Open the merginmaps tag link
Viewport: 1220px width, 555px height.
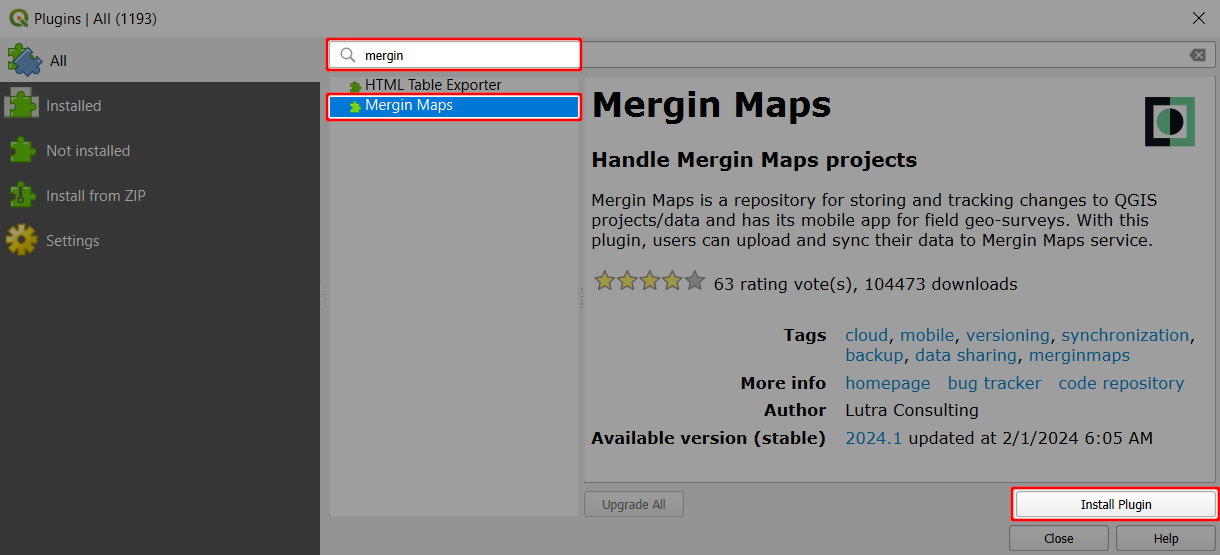pos(1079,355)
